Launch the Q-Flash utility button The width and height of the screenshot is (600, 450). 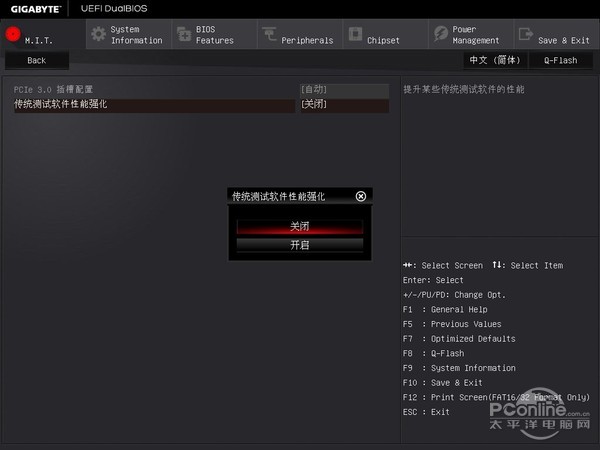[x=561, y=60]
